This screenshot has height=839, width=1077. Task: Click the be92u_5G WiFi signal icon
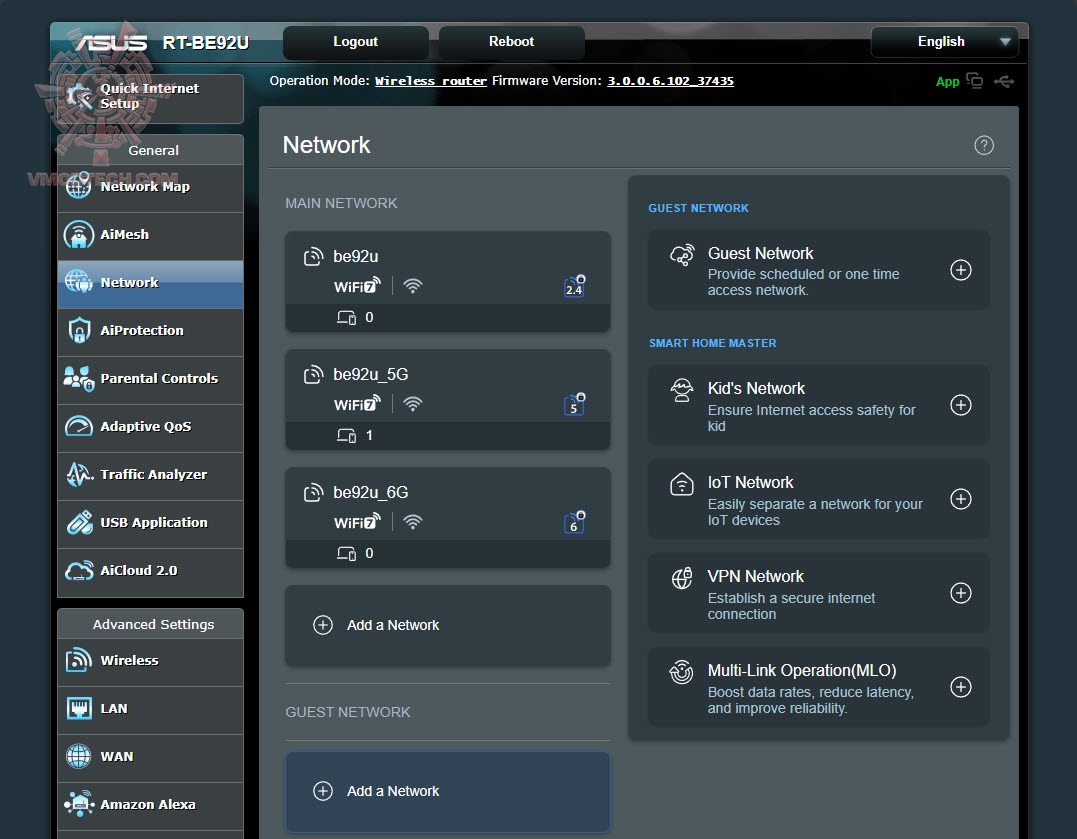pos(413,404)
